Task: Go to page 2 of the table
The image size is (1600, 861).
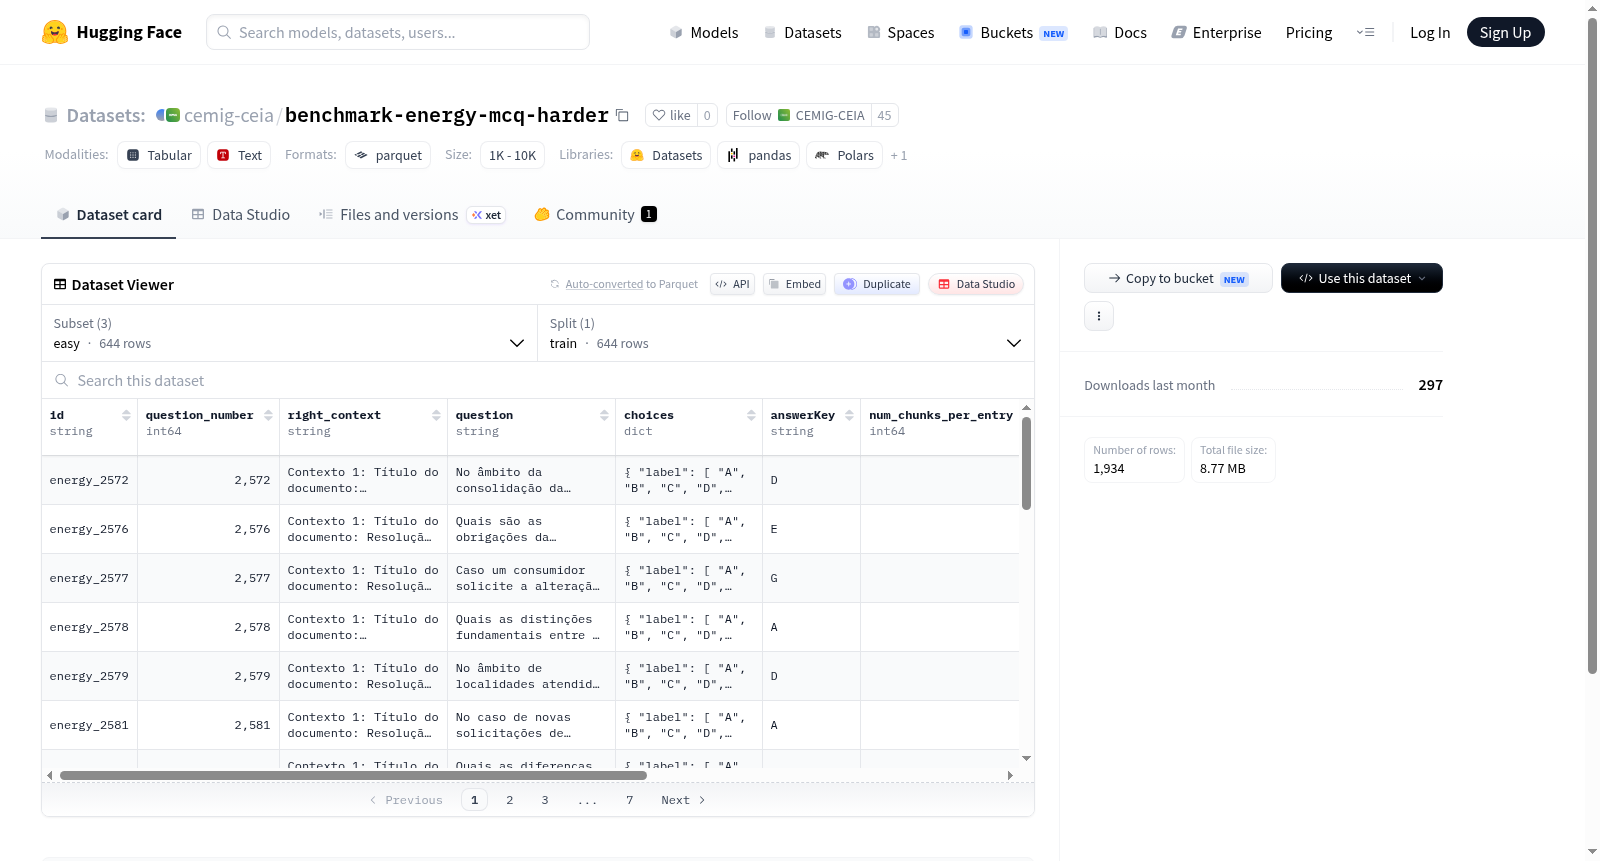Action: pyautogui.click(x=510, y=800)
